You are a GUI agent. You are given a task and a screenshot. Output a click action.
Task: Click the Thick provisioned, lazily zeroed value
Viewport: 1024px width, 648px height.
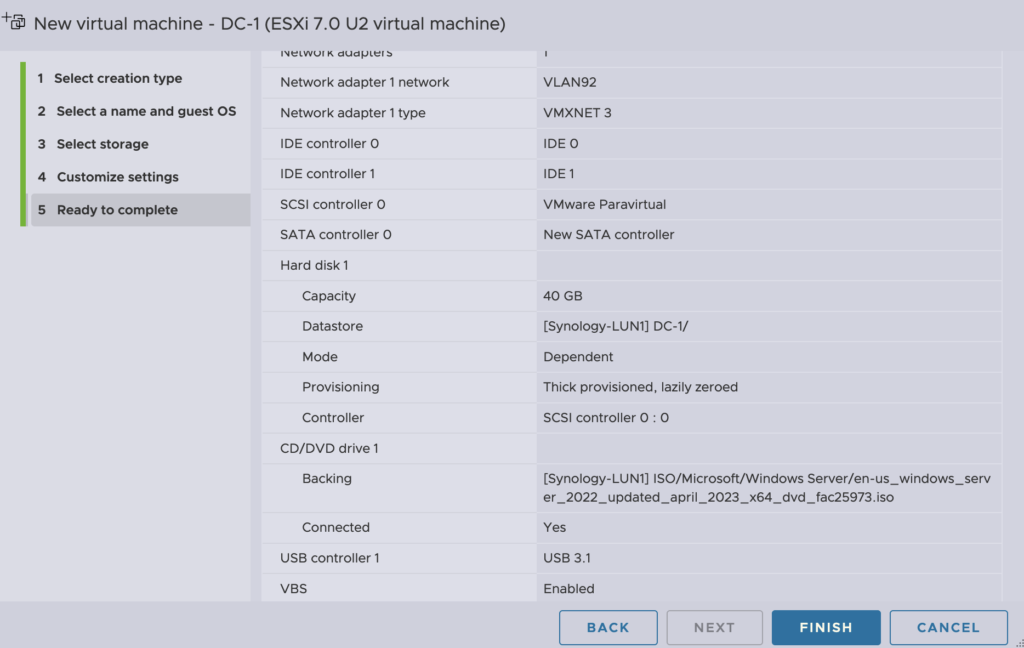coord(640,387)
